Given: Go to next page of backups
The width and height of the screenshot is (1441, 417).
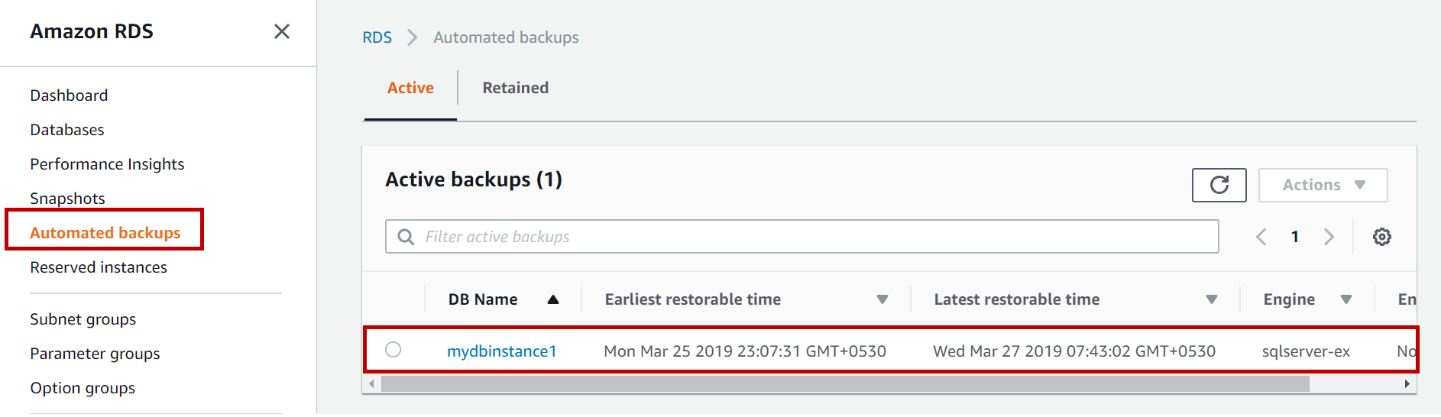Looking at the screenshot, I should (x=1329, y=237).
